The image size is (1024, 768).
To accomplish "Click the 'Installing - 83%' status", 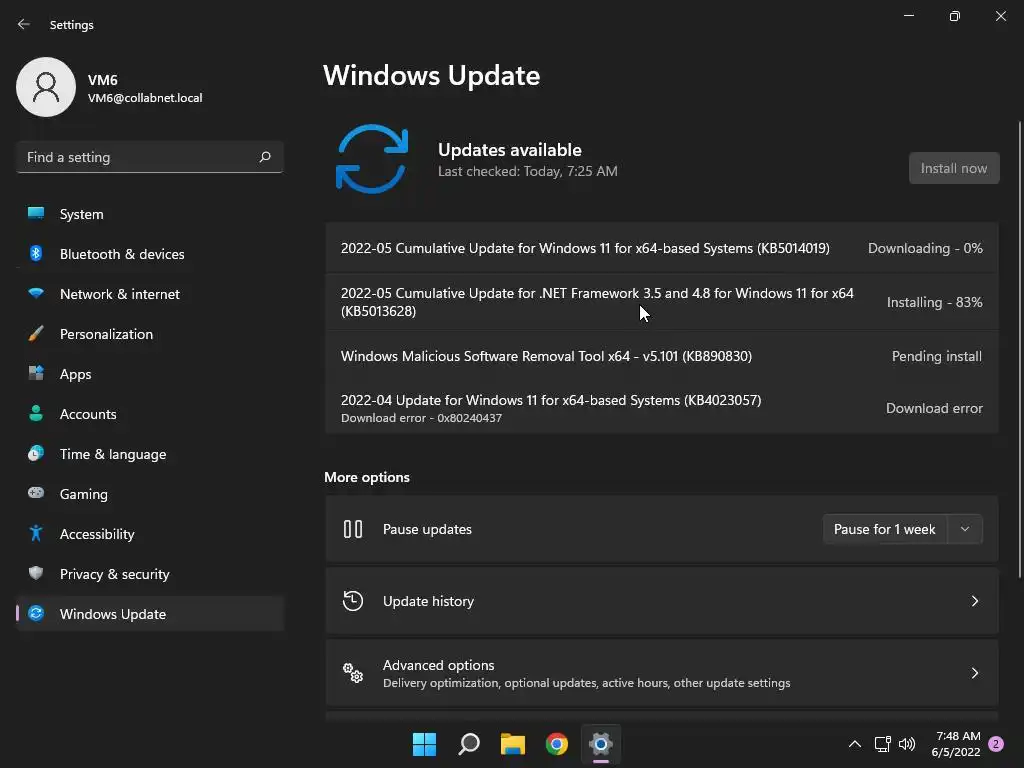I will [935, 302].
